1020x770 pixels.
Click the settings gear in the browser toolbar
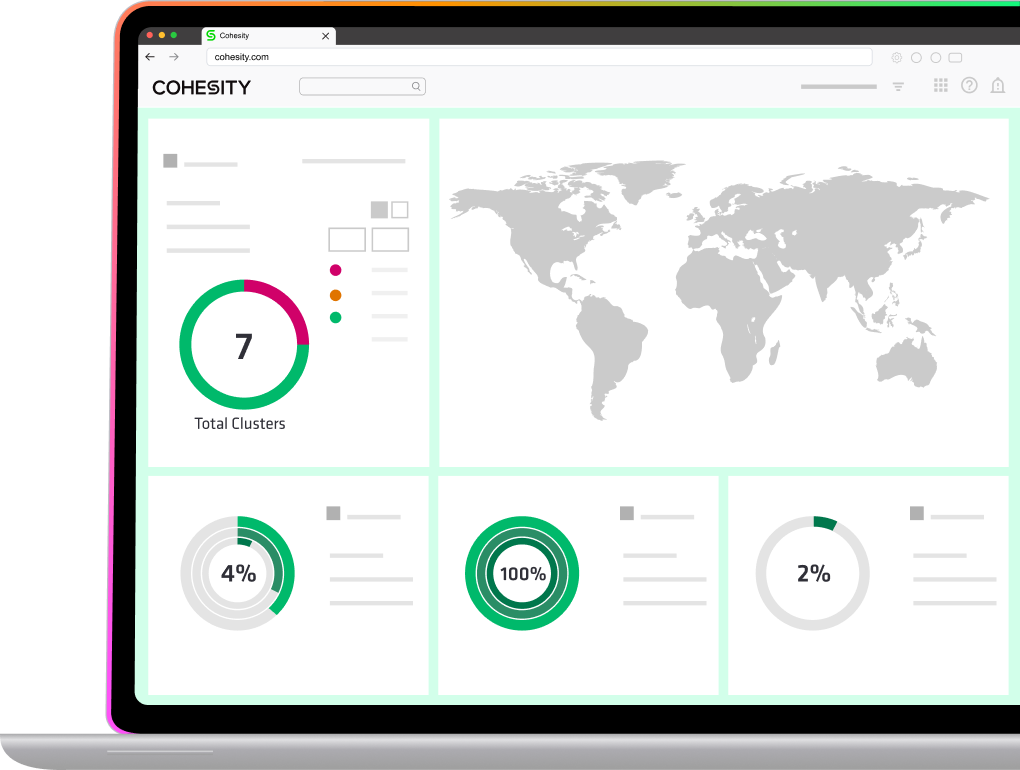click(x=896, y=57)
